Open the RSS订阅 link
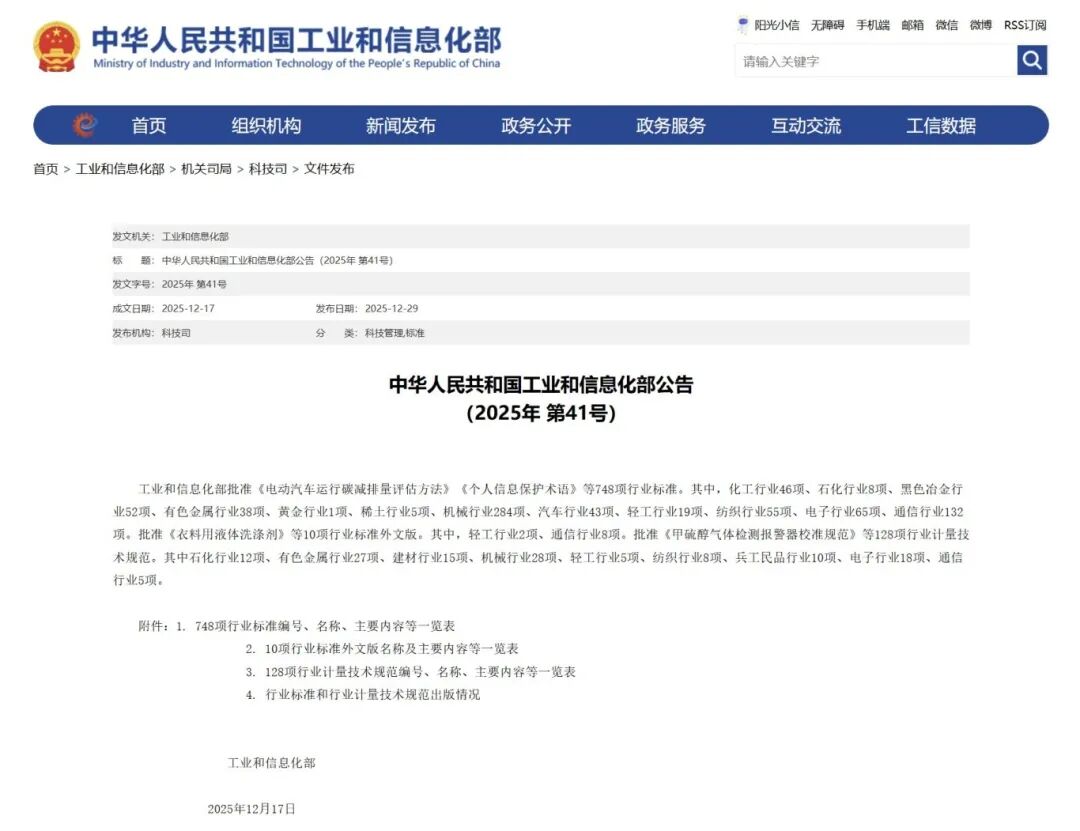This screenshot has width=1080, height=831. pos(1024,25)
